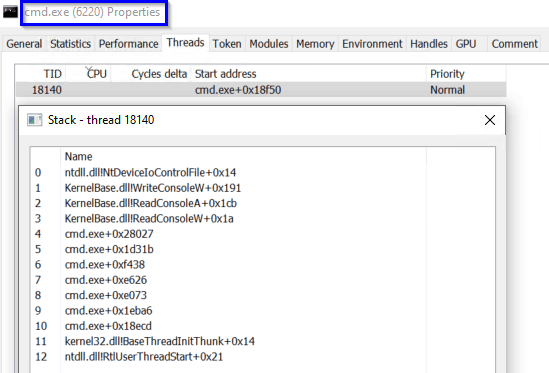Screen dimensions: 549x373
Task: Open the General tab
Action: tap(24, 44)
